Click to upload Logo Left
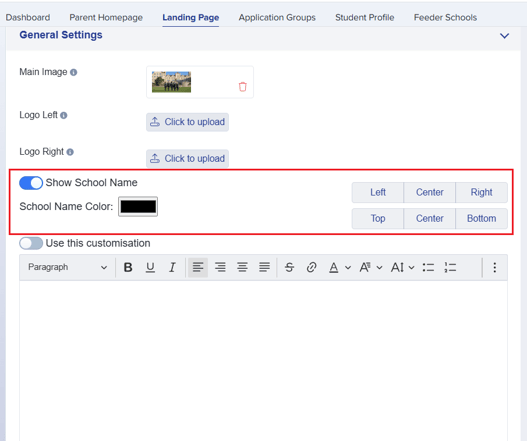 click(188, 122)
